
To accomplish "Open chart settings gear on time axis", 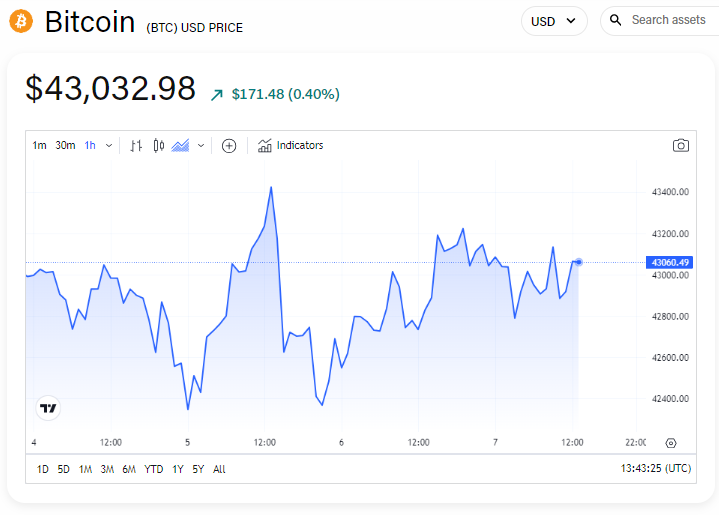I will click(x=671, y=443).
